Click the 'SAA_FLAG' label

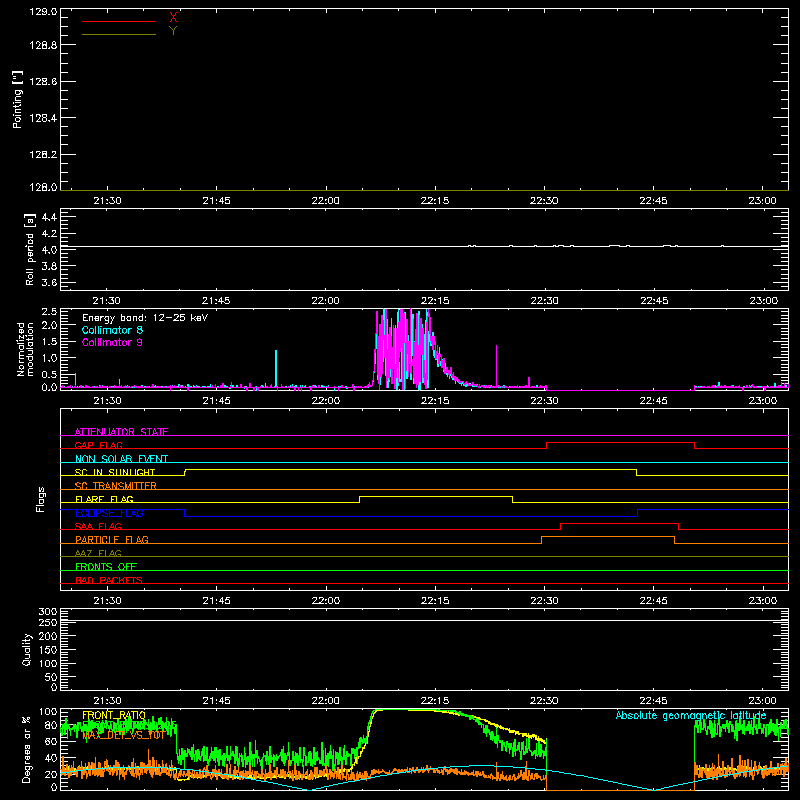[x=98, y=526]
